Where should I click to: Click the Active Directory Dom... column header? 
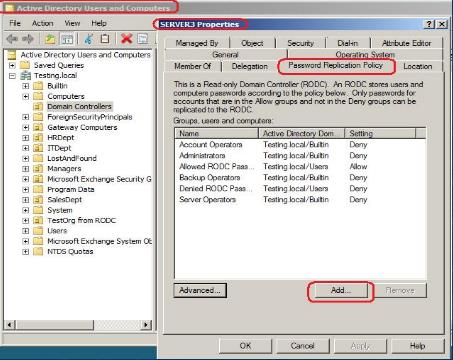coord(302,133)
